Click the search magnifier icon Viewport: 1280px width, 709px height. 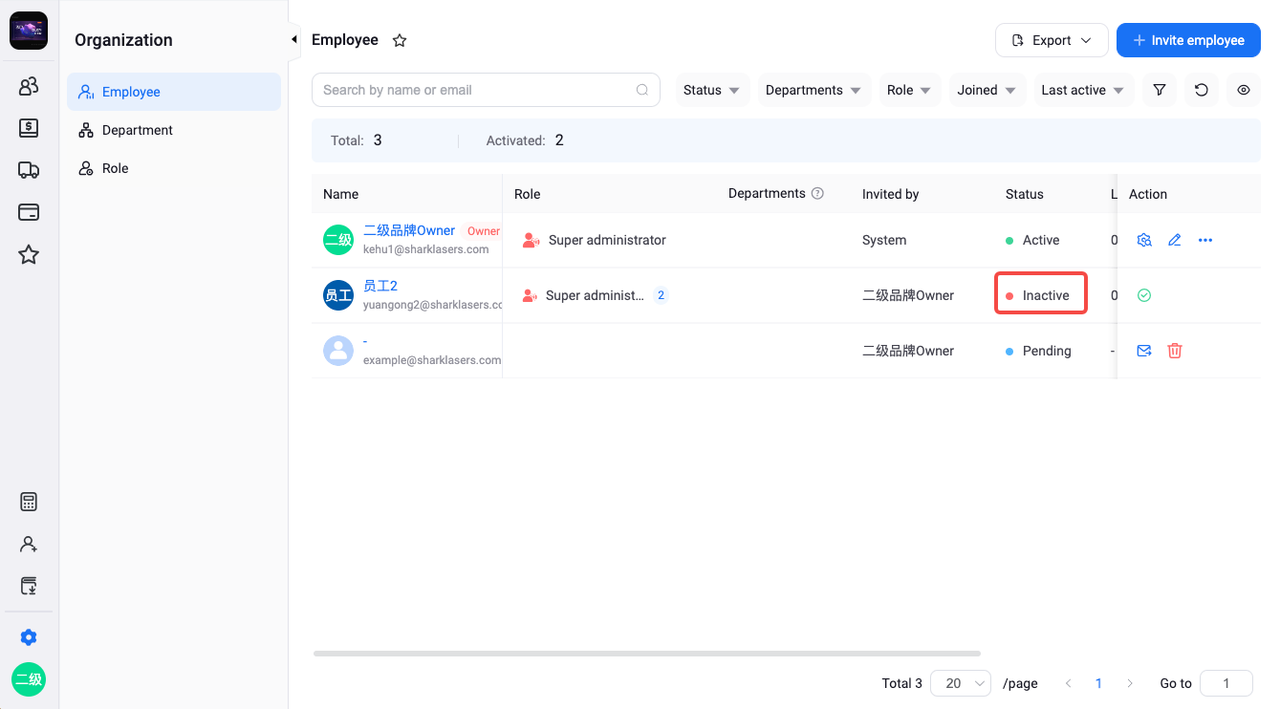642,90
